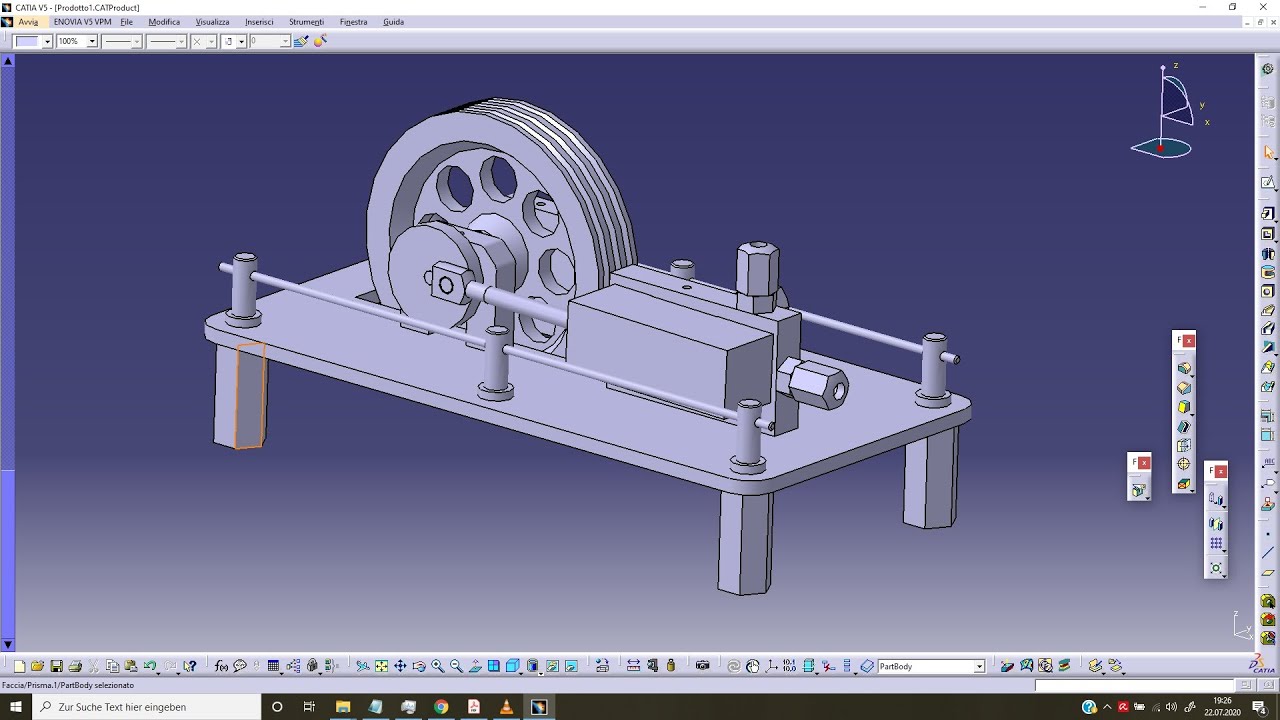Image resolution: width=1280 pixels, height=720 pixels.
Task: Select the Pan view tool
Action: [x=400, y=666]
